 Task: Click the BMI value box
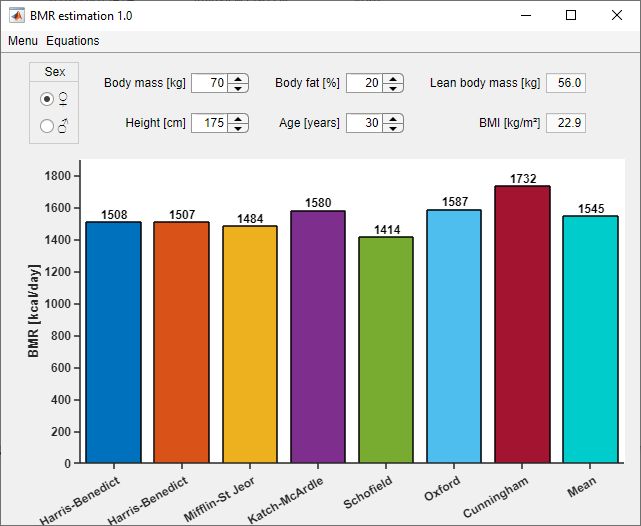point(566,123)
